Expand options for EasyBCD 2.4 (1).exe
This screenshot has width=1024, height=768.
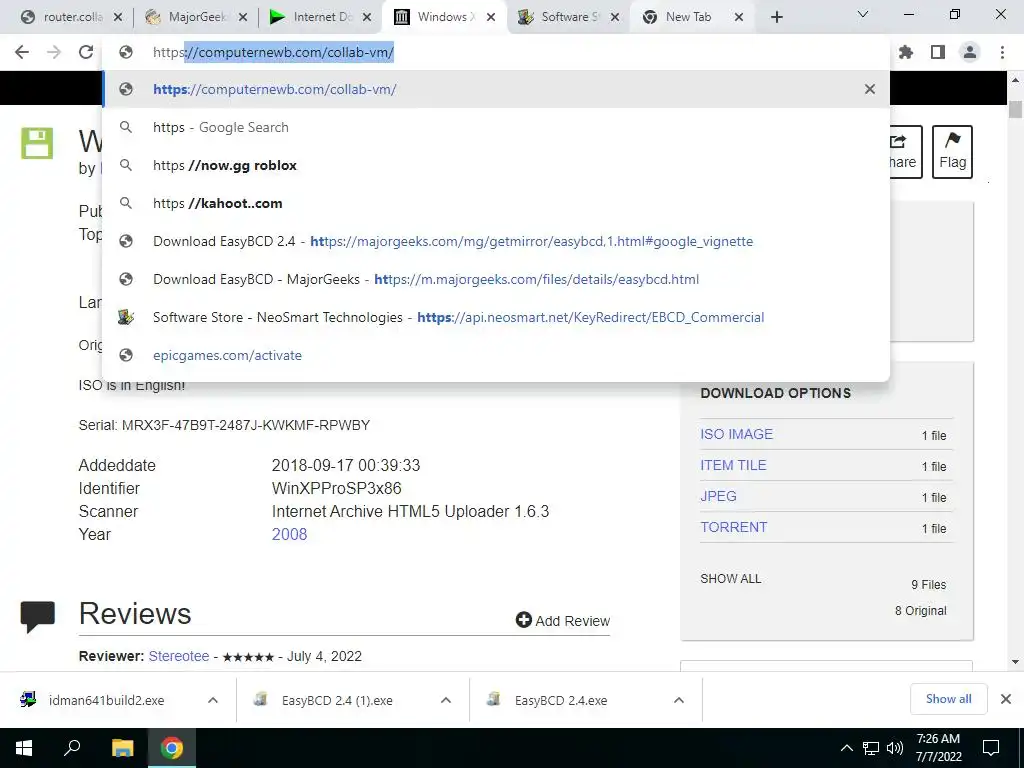tap(446, 700)
